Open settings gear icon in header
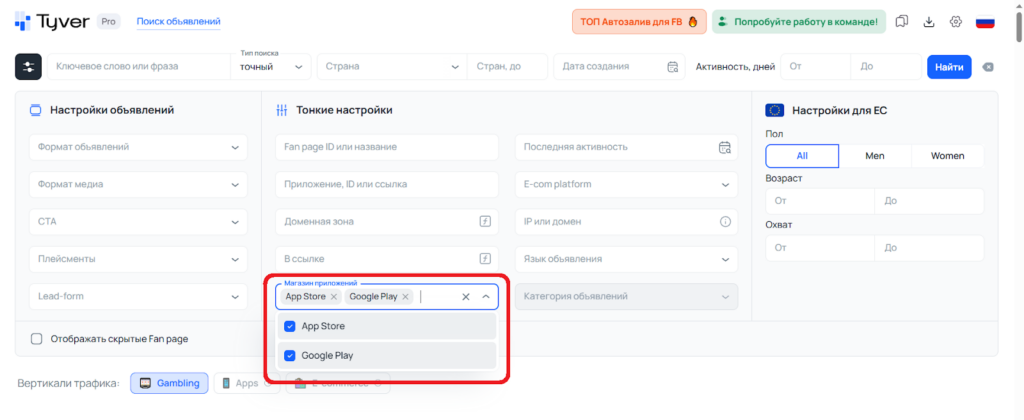The image size is (1024, 420). (x=956, y=21)
